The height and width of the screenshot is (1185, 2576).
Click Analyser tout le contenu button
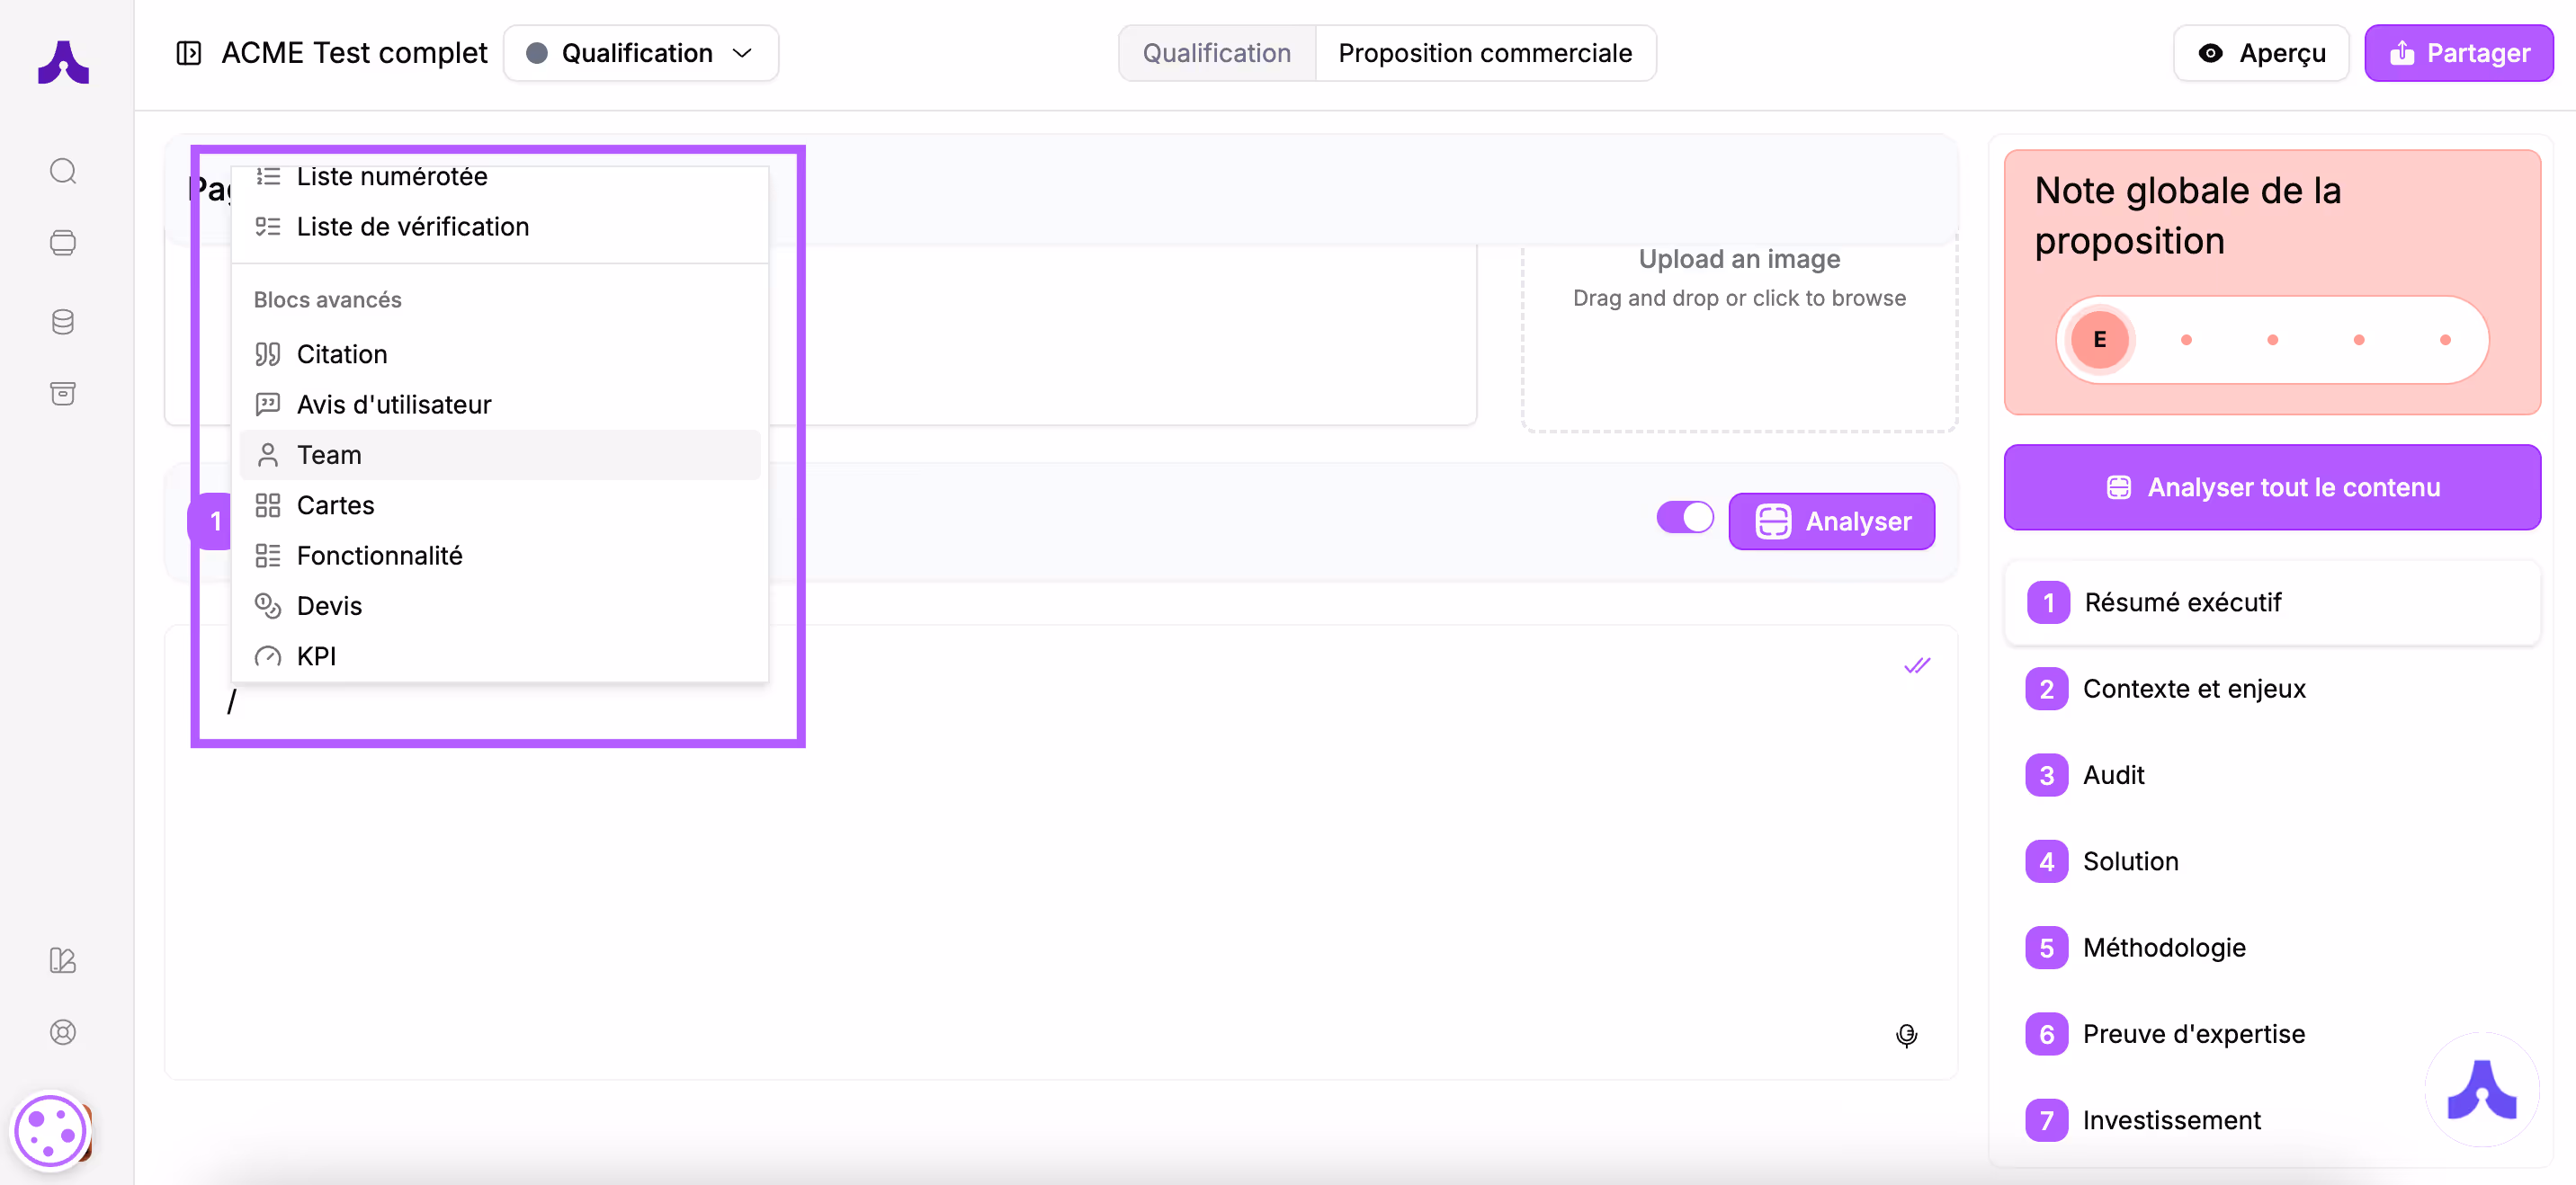click(2271, 487)
